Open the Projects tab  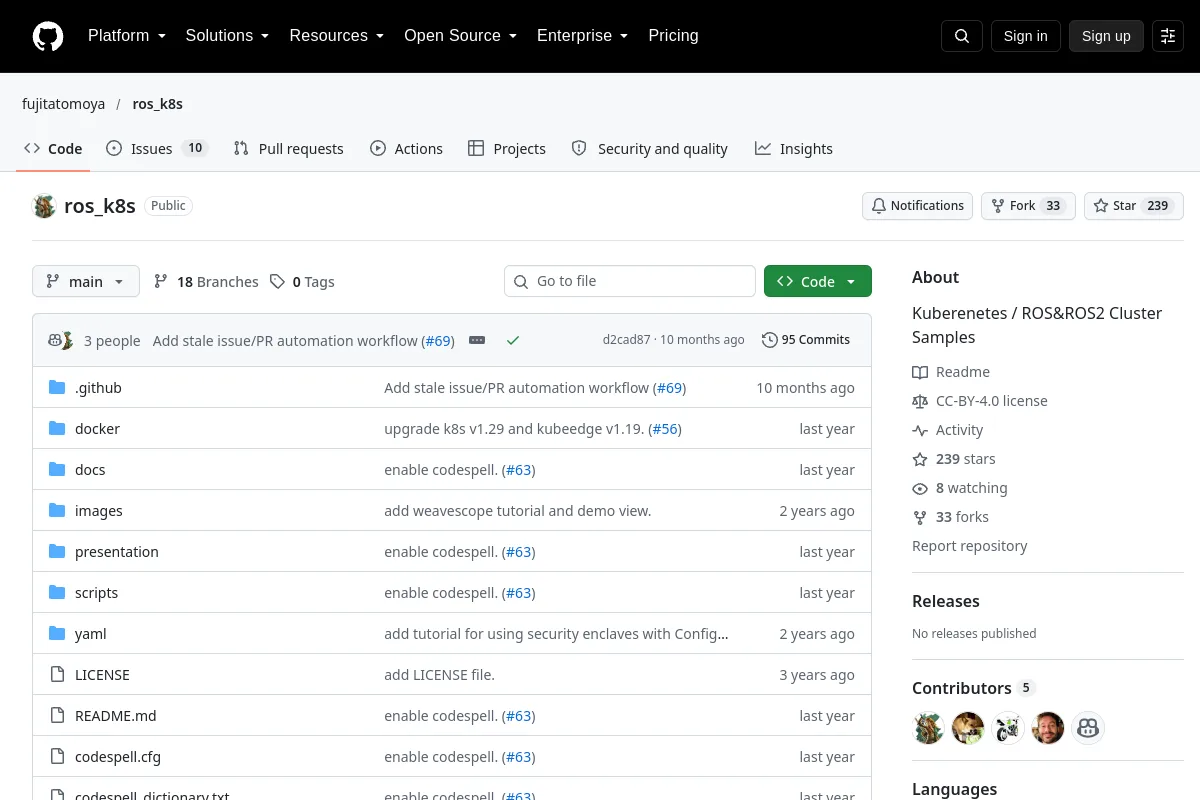pos(507,149)
